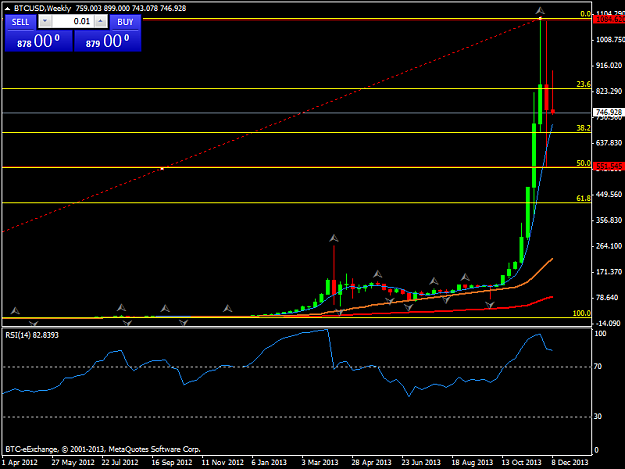Click the 13 Oct 2013 date label

[x=521, y=462]
